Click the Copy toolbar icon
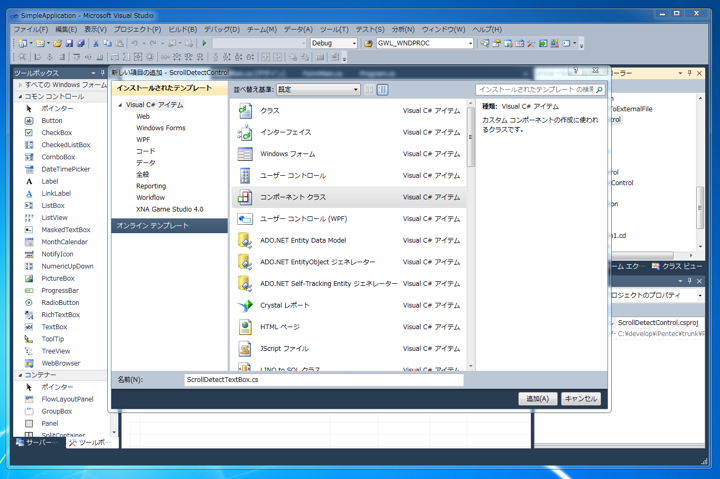The image size is (720, 479). (107, 43)
